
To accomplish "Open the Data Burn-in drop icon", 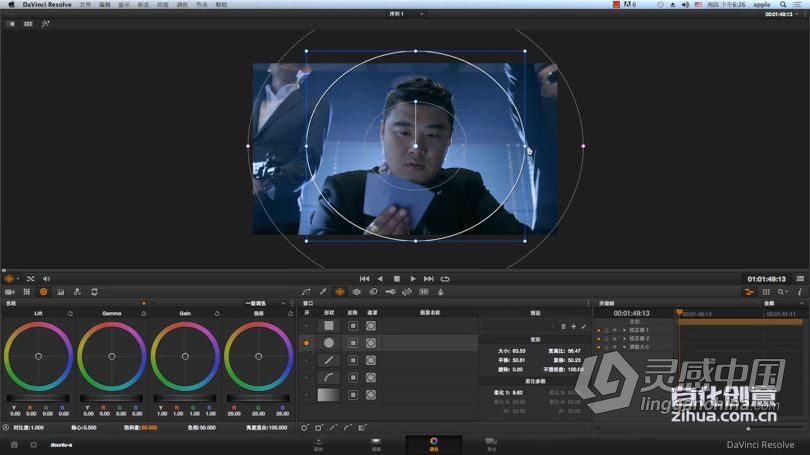I will coord(441,292).
